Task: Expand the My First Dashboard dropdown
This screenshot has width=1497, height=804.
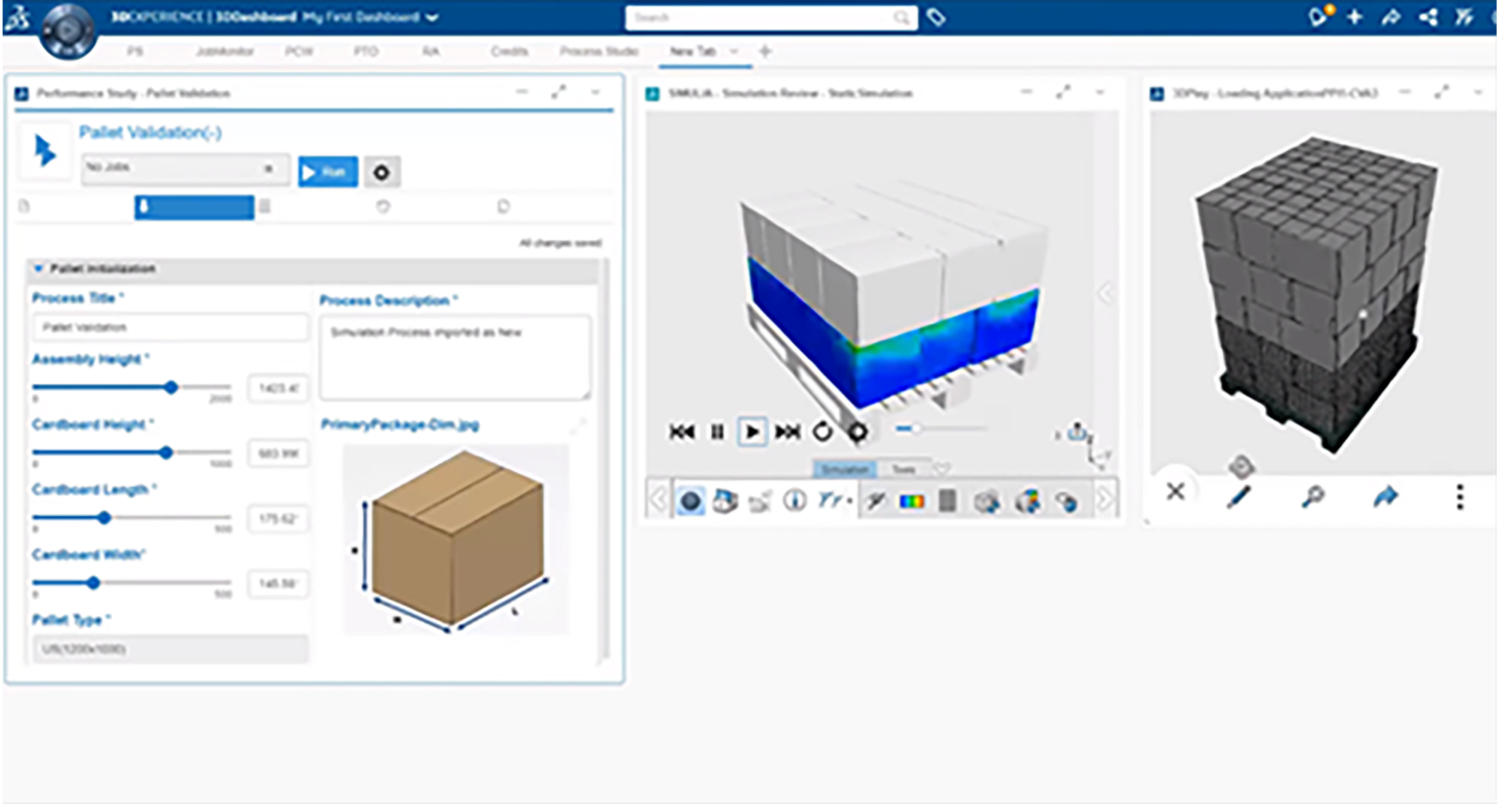Action: (x=431, y=18)
